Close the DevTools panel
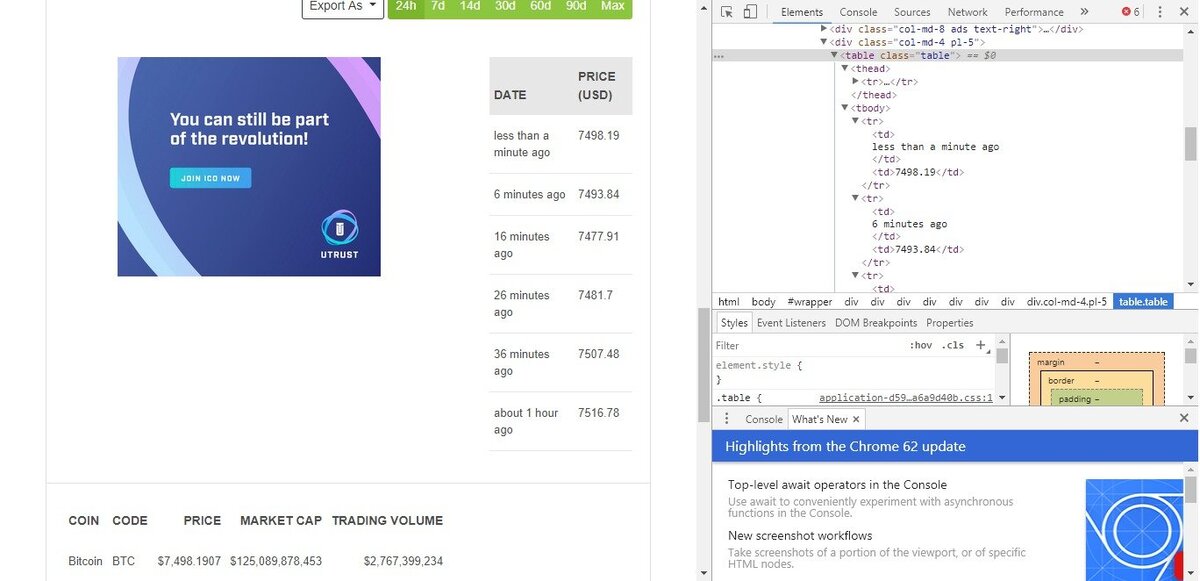 [1185, 12]
